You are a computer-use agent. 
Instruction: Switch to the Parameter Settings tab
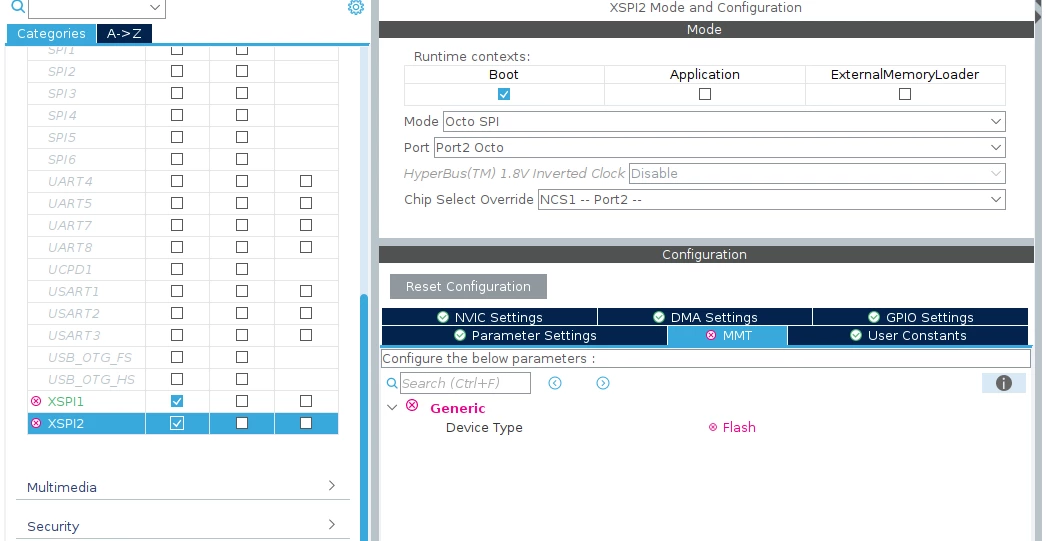[x=524, y=336]
